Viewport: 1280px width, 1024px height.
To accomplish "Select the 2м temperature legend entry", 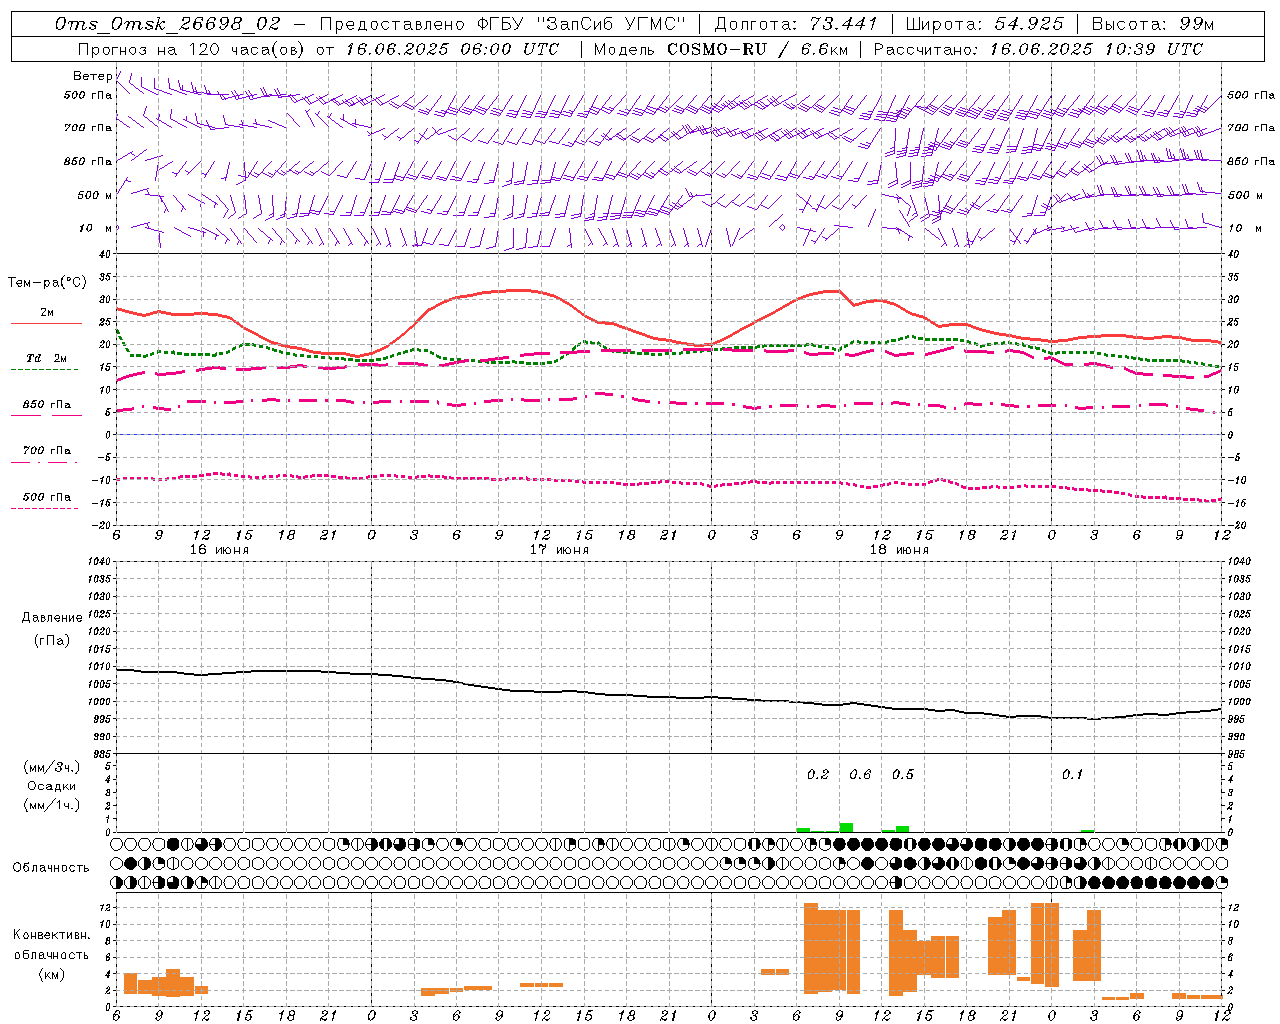I will click(47, 312).
